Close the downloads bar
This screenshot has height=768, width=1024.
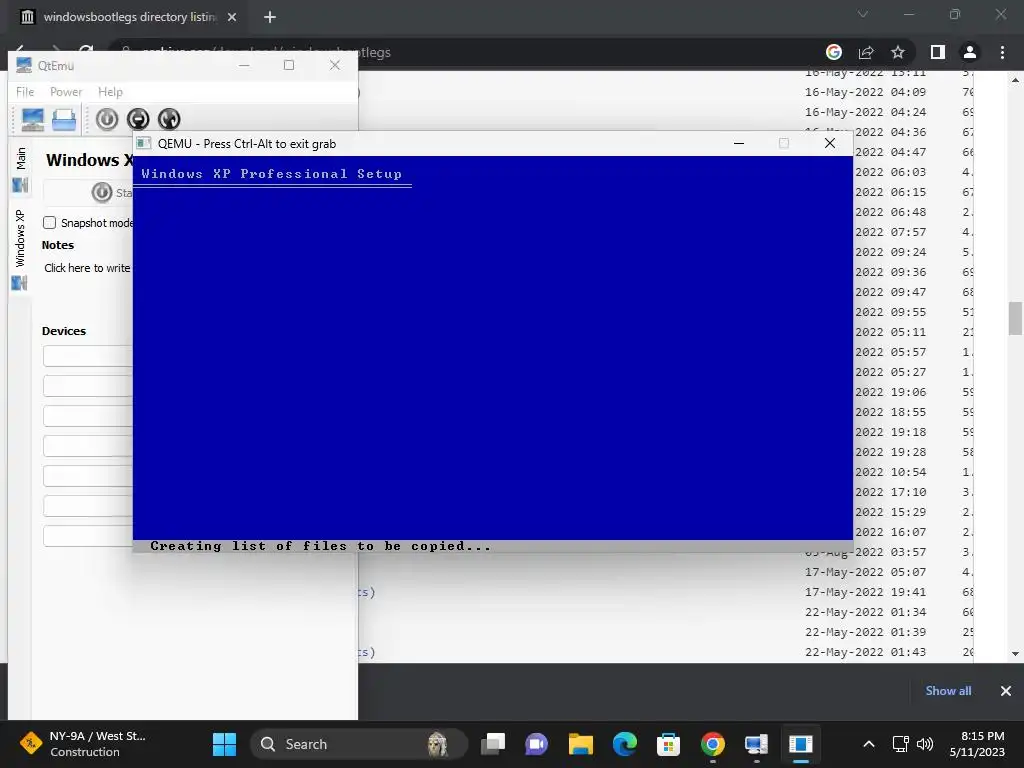pos(1006,691)
